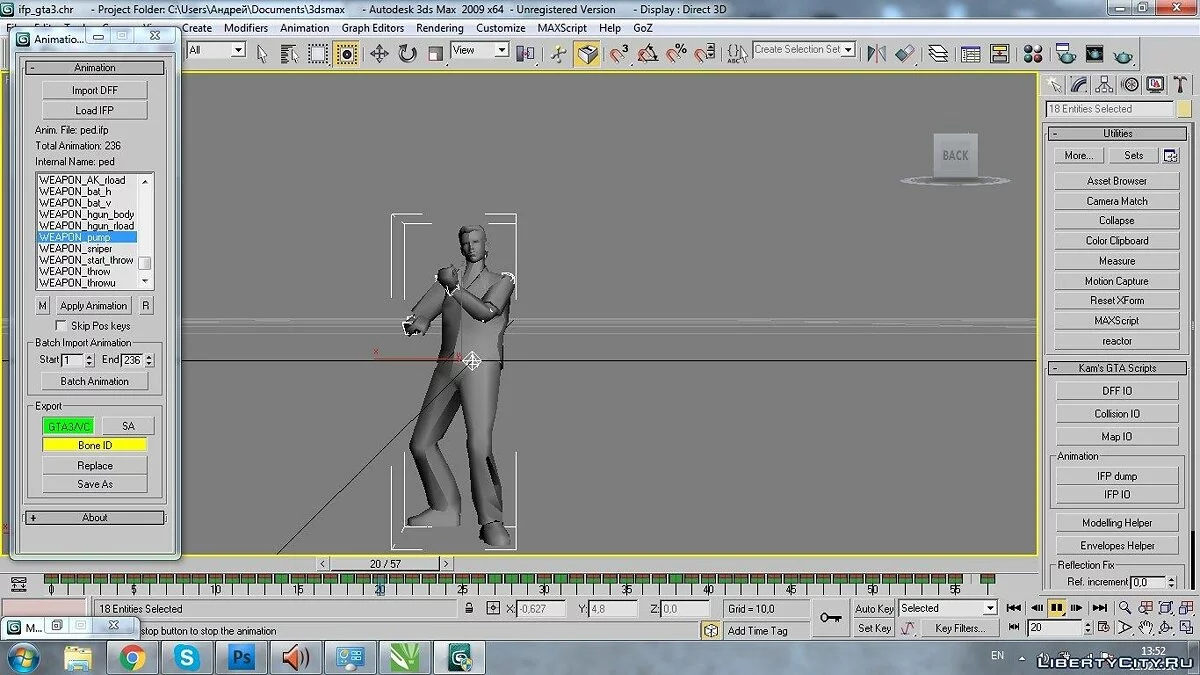1200x675 pixels.
Task: Toggle Auto Key animation mode
Action: coord(874,608)
